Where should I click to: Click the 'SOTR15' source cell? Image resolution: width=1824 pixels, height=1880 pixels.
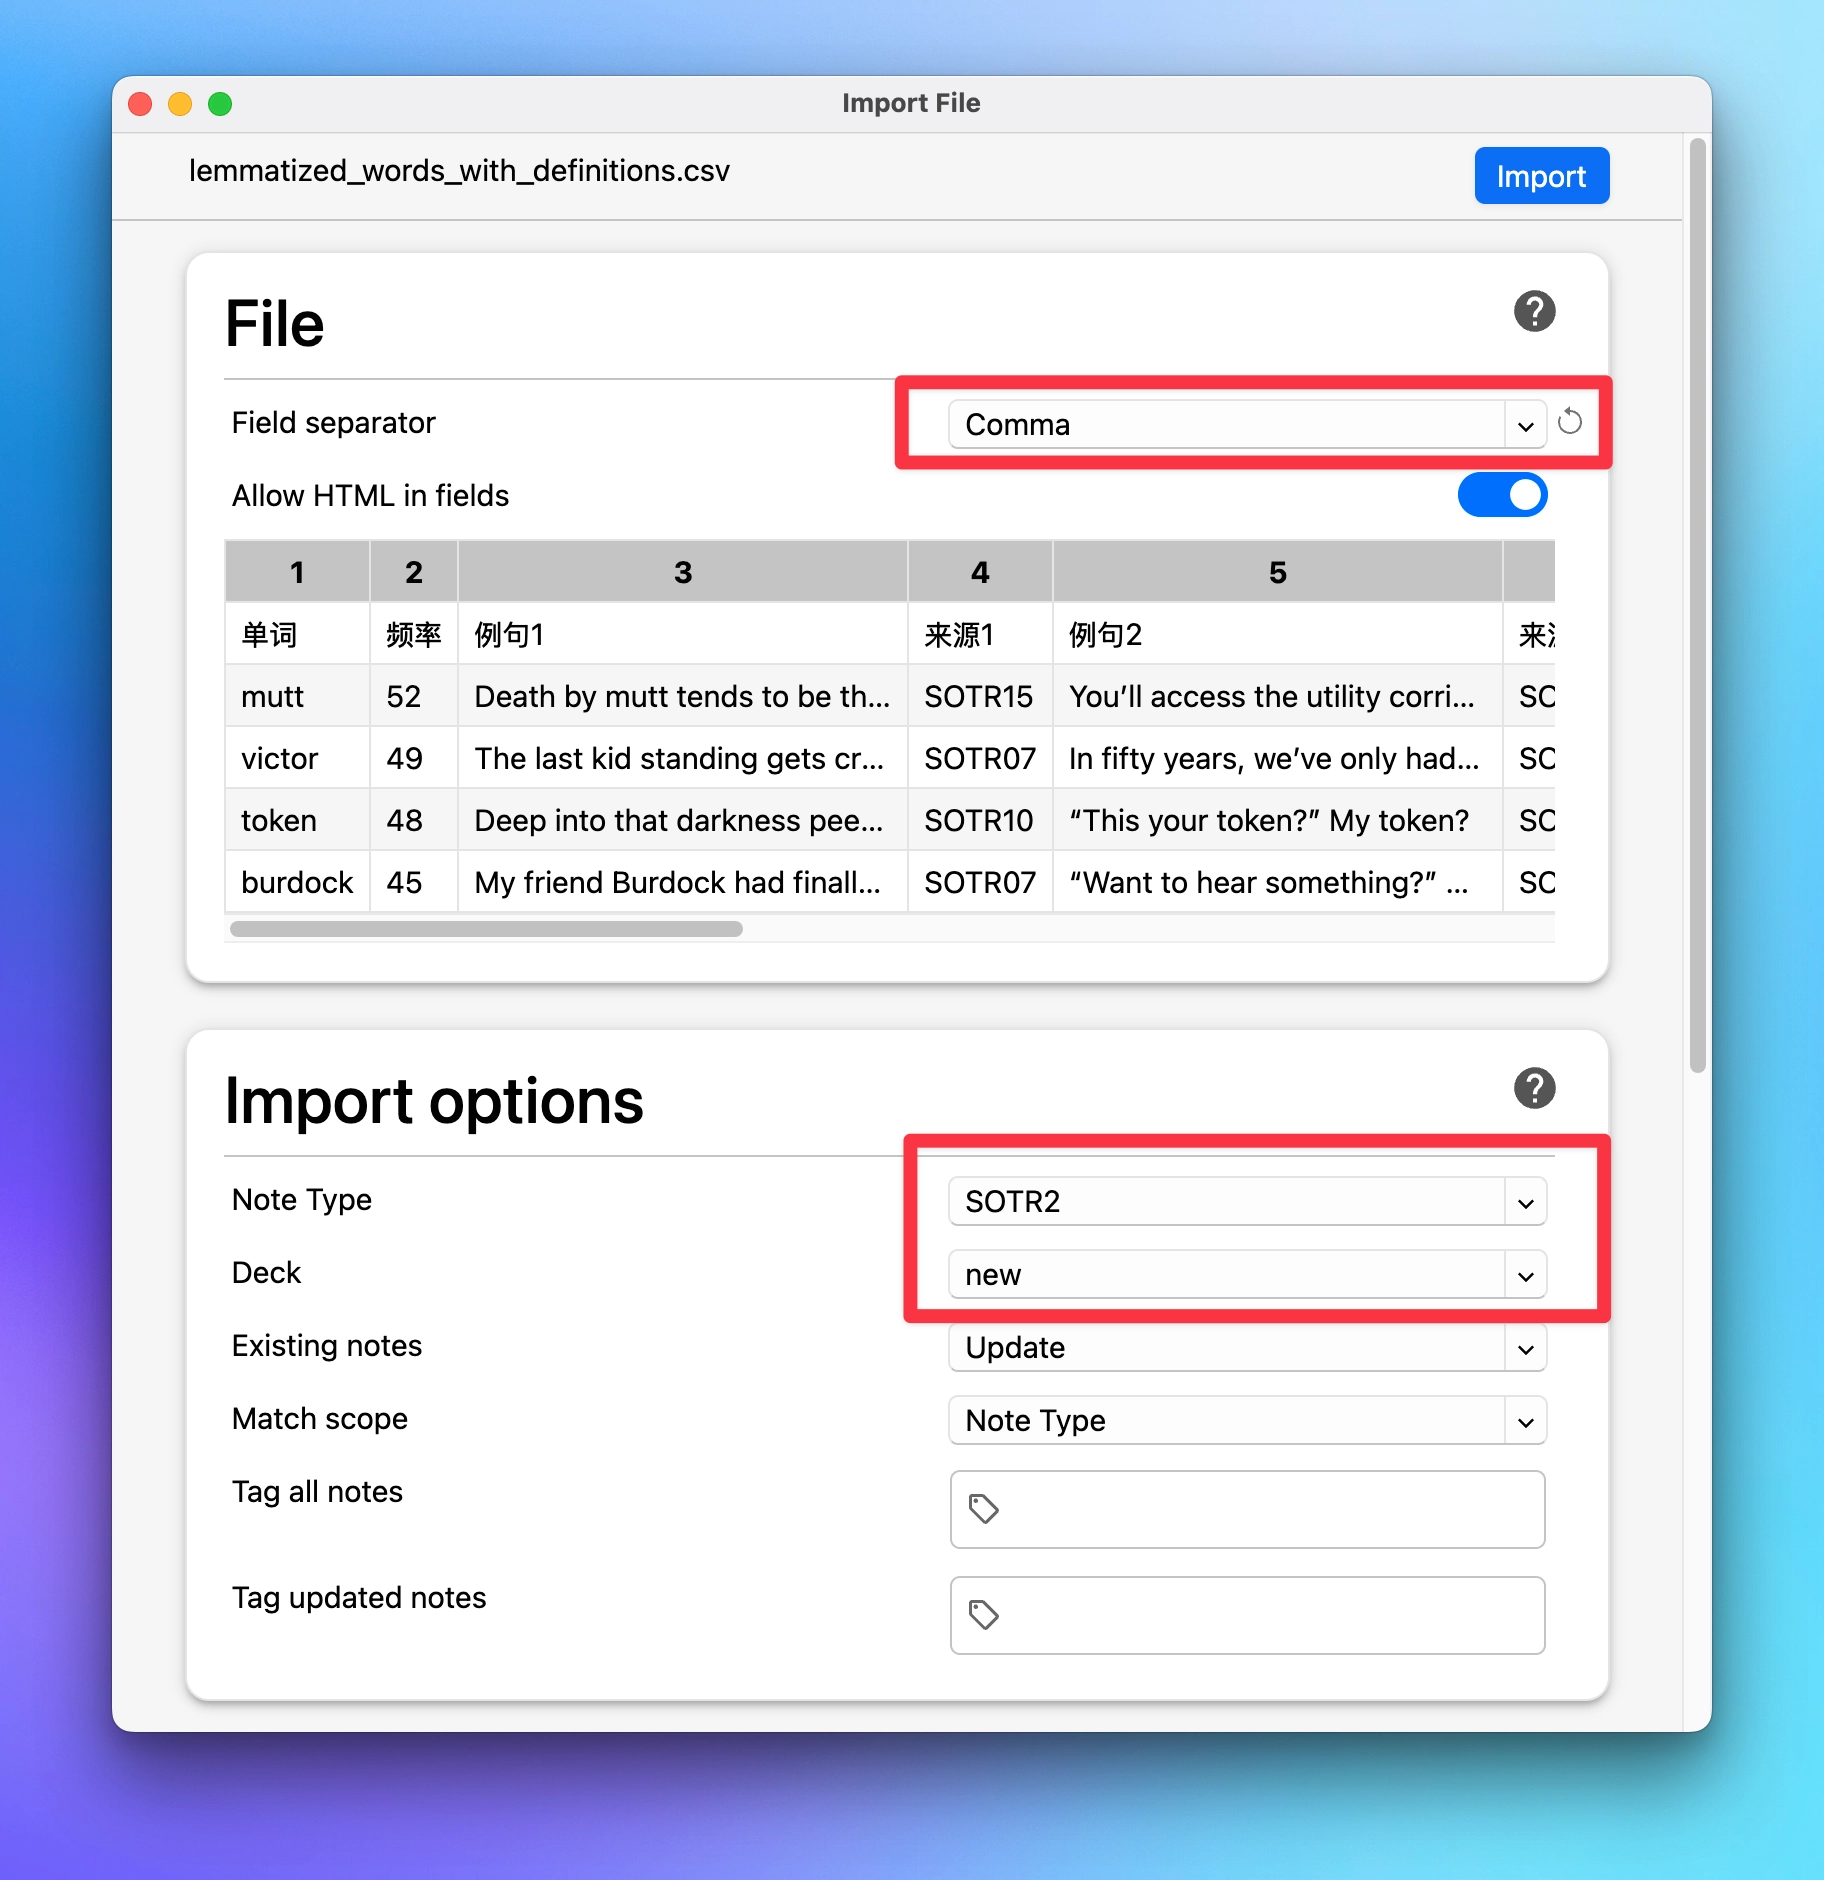point(978,696)
